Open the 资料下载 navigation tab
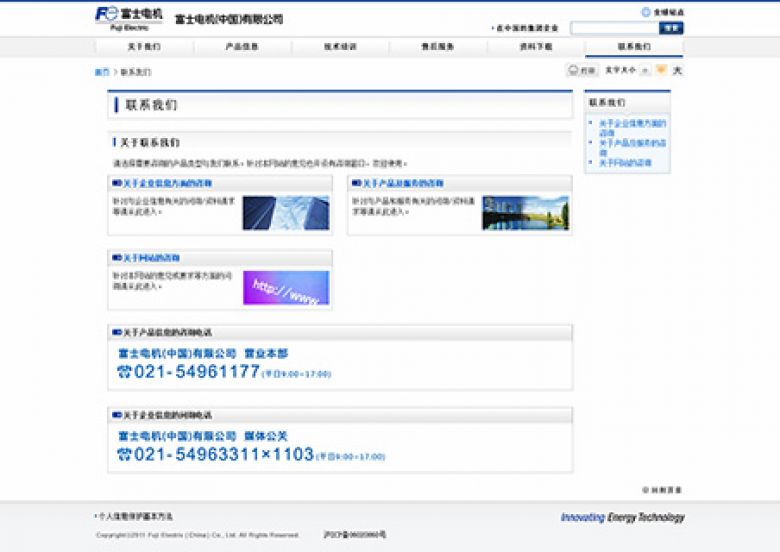This screenshot has width=780, height=552. [536, 47]
